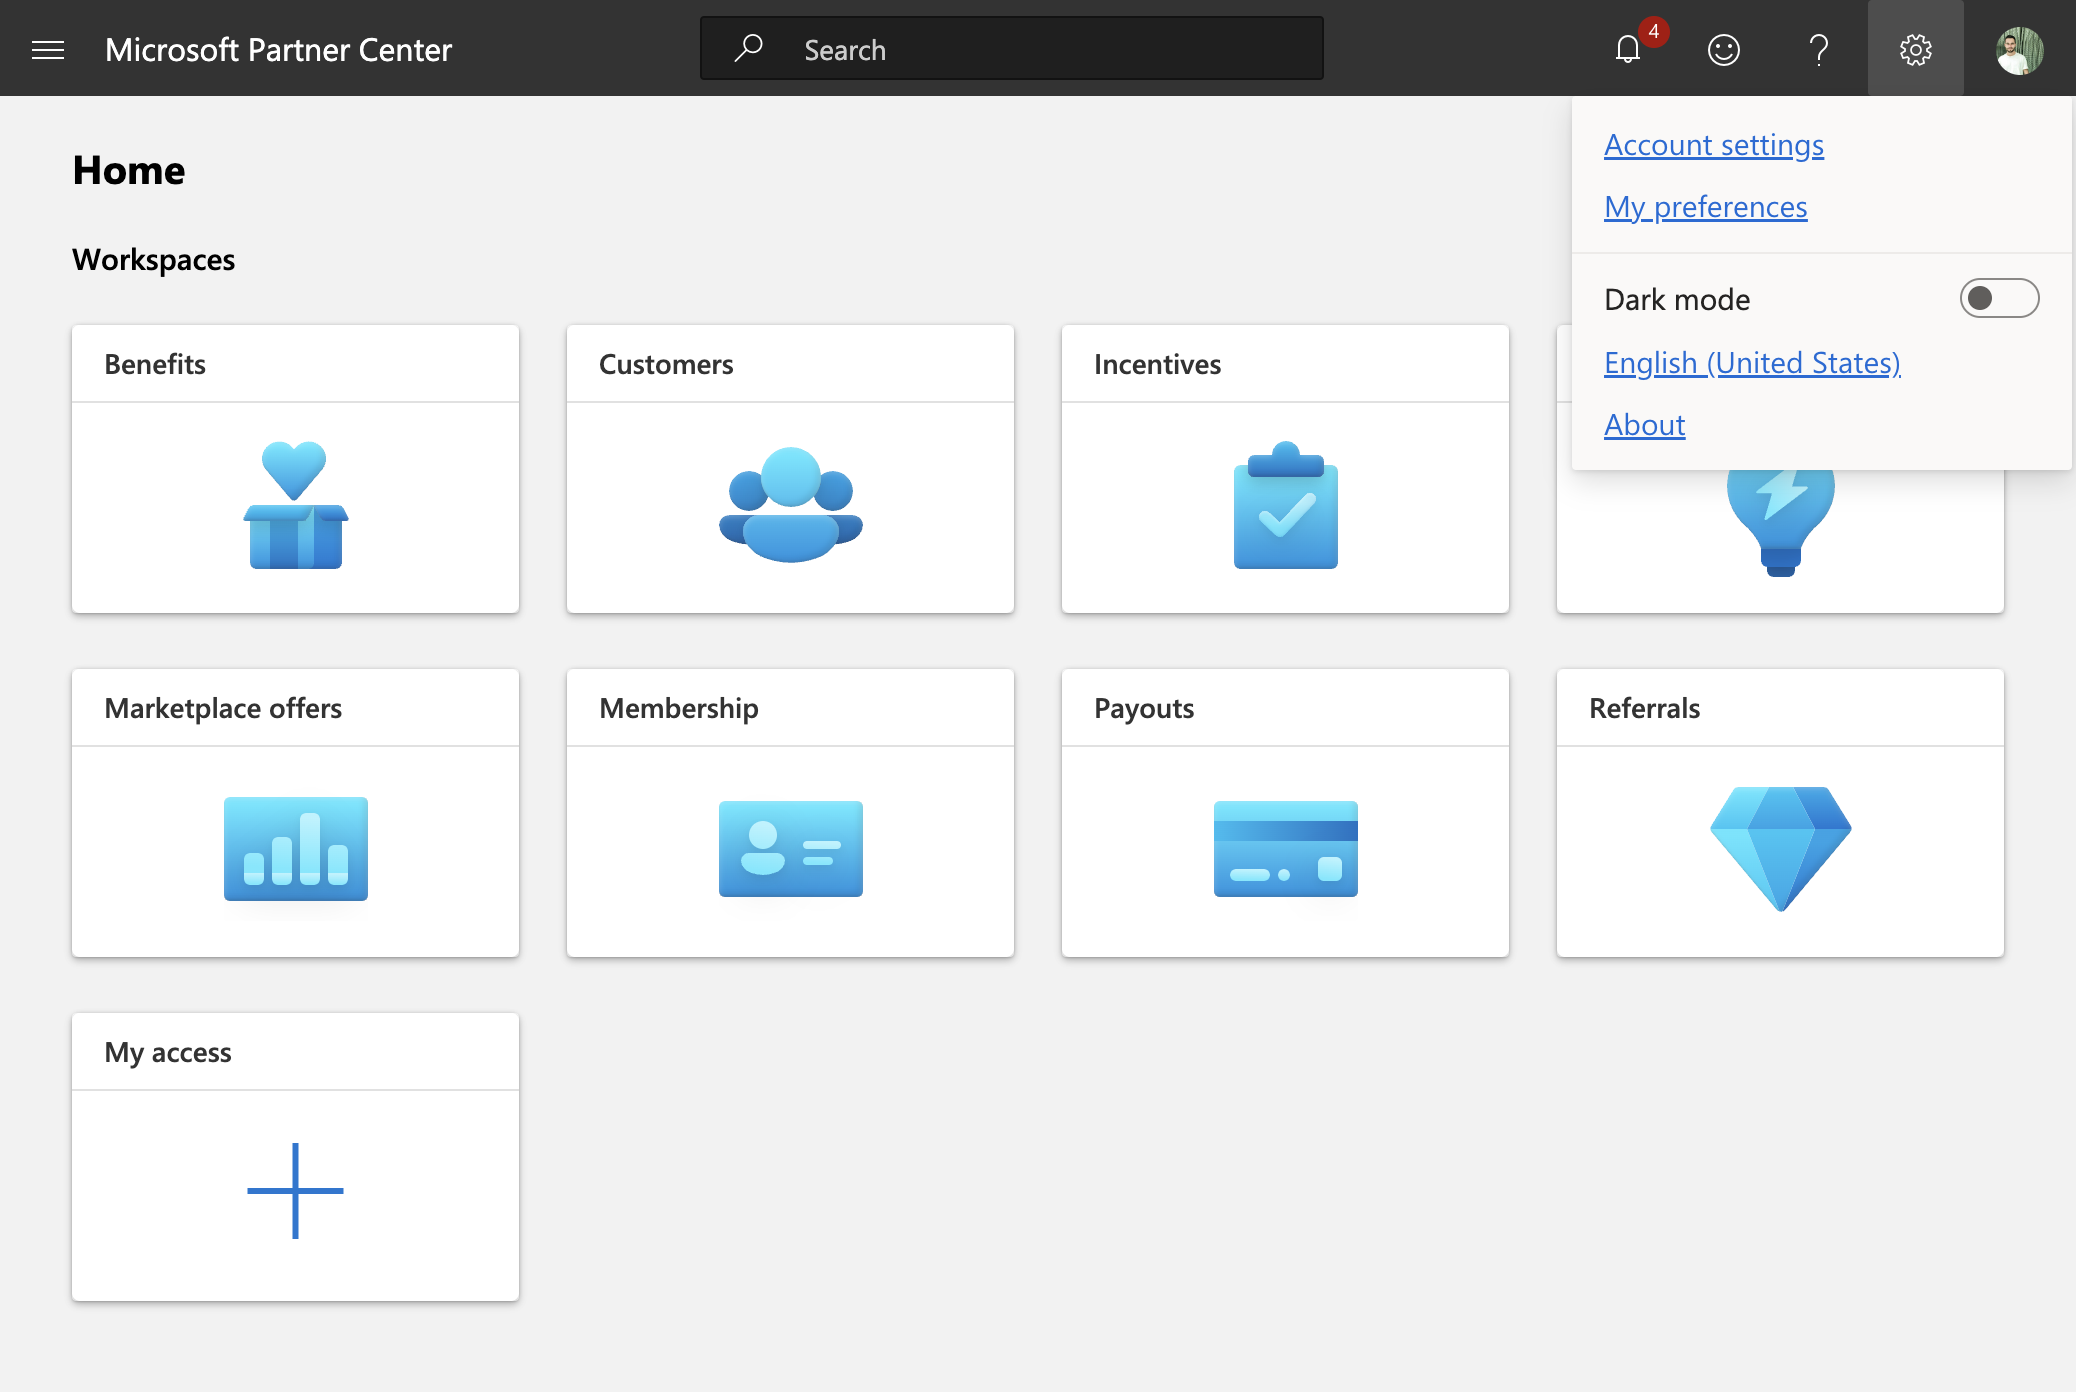Click the Membership card title

[679, 708]
